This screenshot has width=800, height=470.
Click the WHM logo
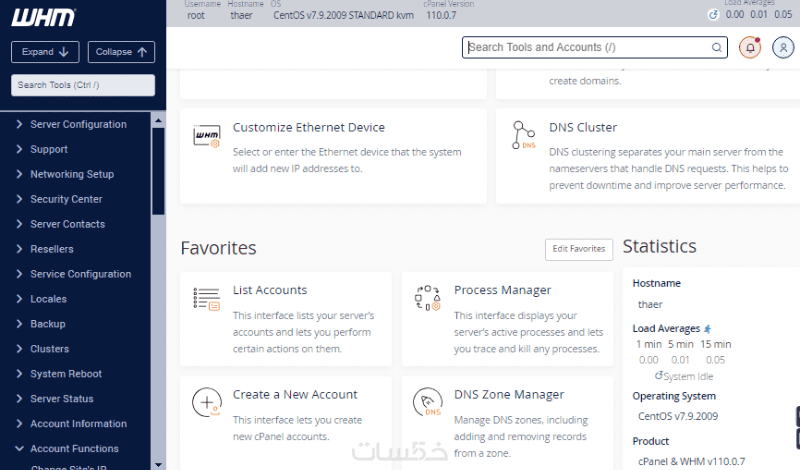(43, 18)
